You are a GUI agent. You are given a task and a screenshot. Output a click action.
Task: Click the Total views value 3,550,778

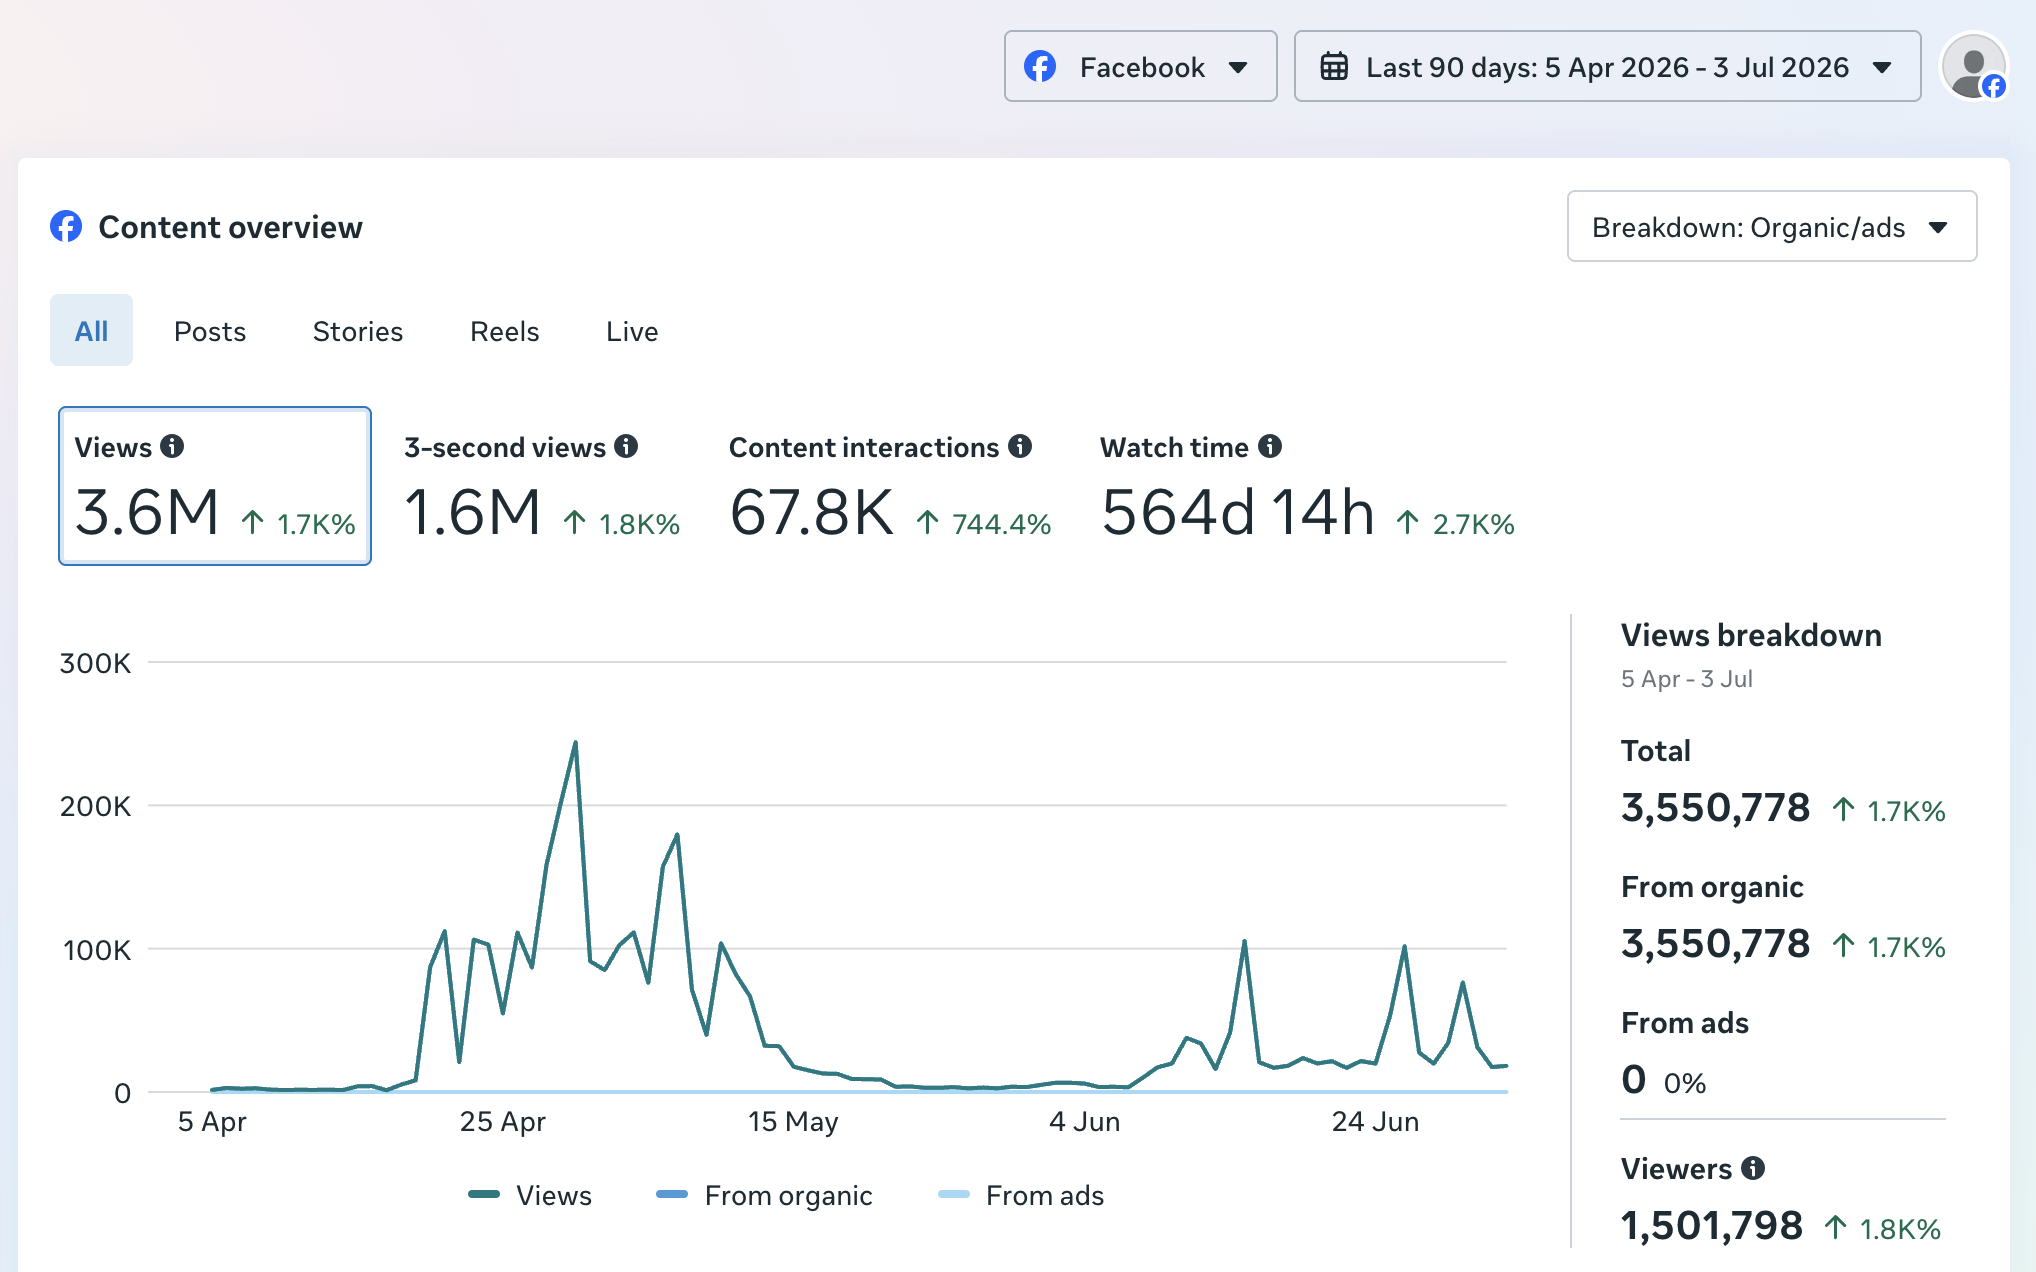pyautogui.click(x=1716, y=807)
